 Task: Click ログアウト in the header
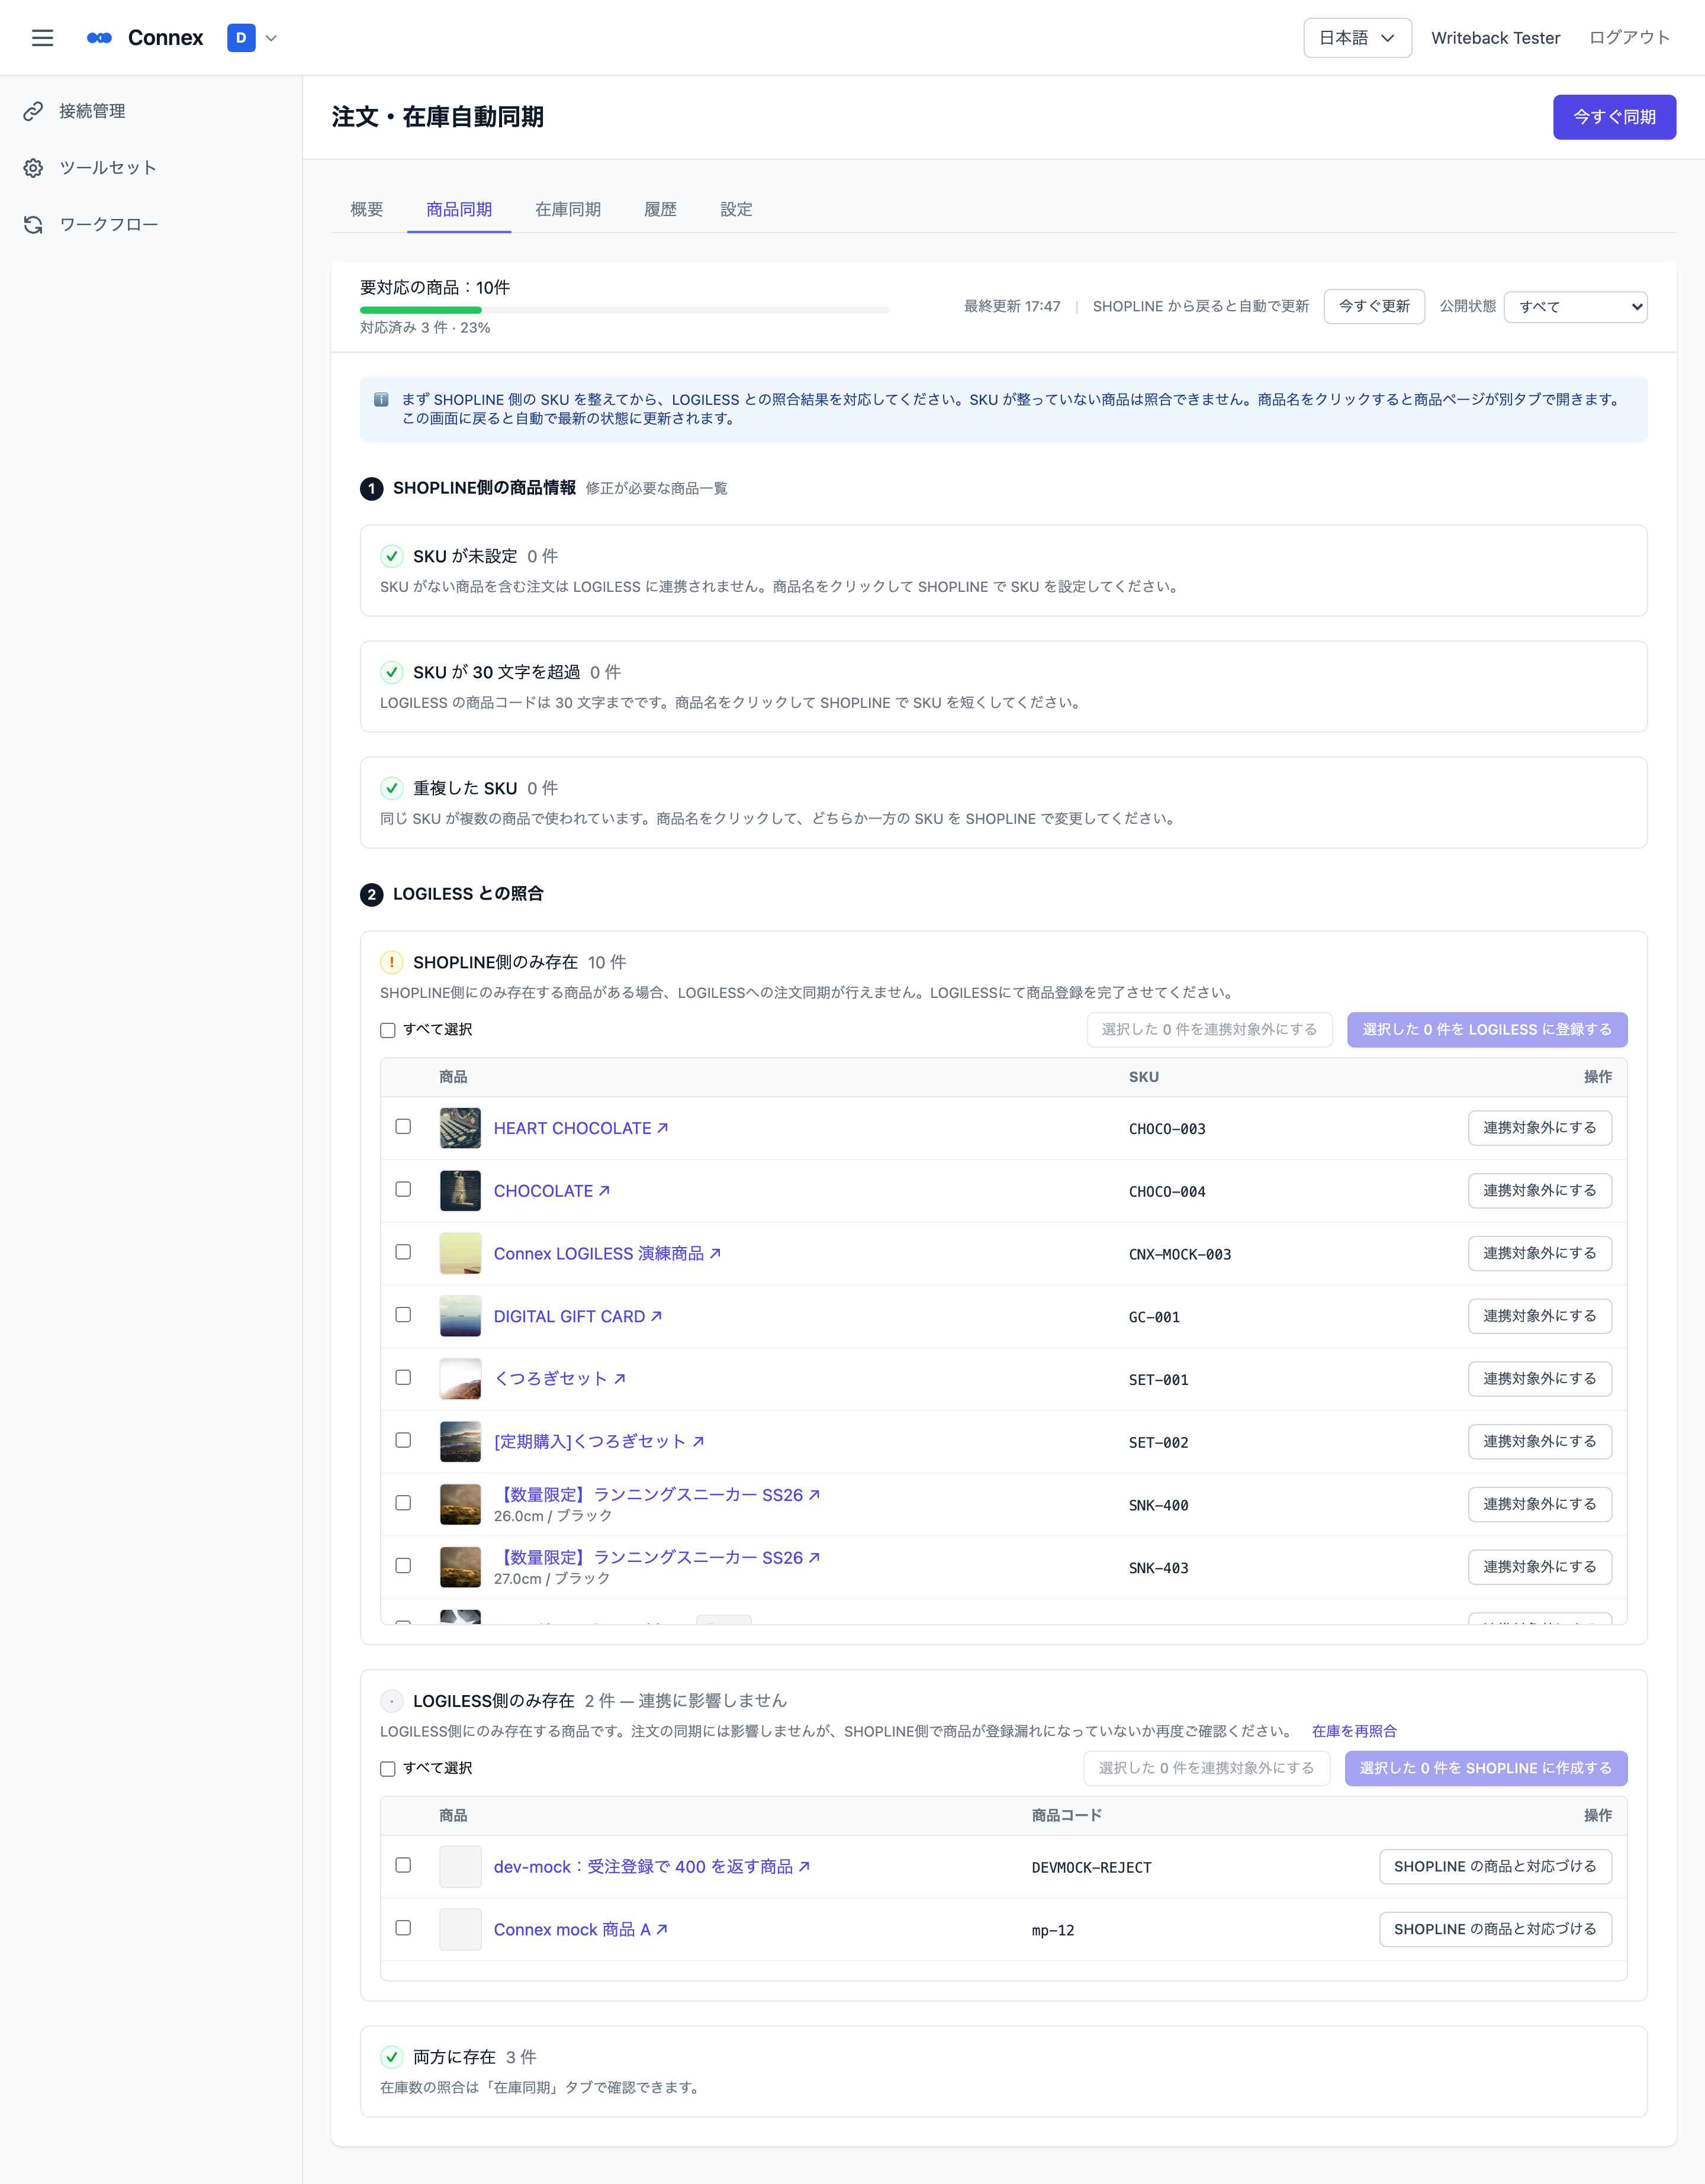point(1629,38)
